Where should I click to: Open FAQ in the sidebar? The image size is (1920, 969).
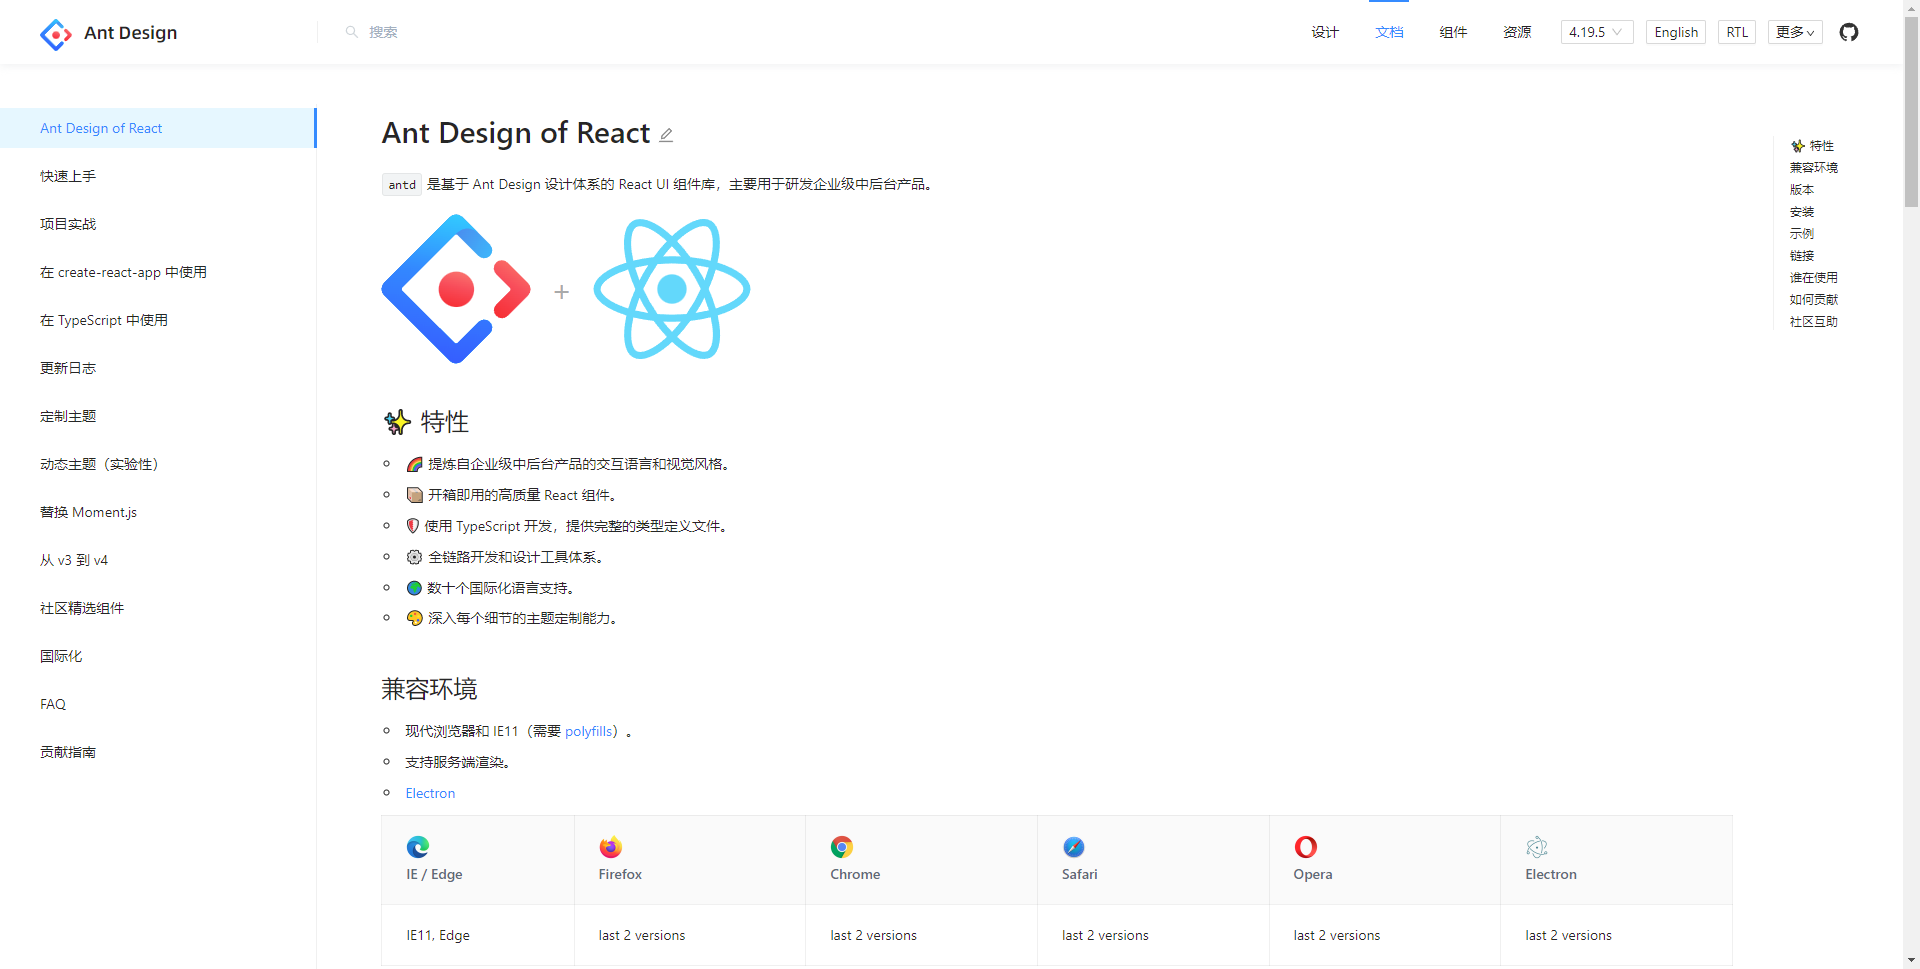(158, 704)
